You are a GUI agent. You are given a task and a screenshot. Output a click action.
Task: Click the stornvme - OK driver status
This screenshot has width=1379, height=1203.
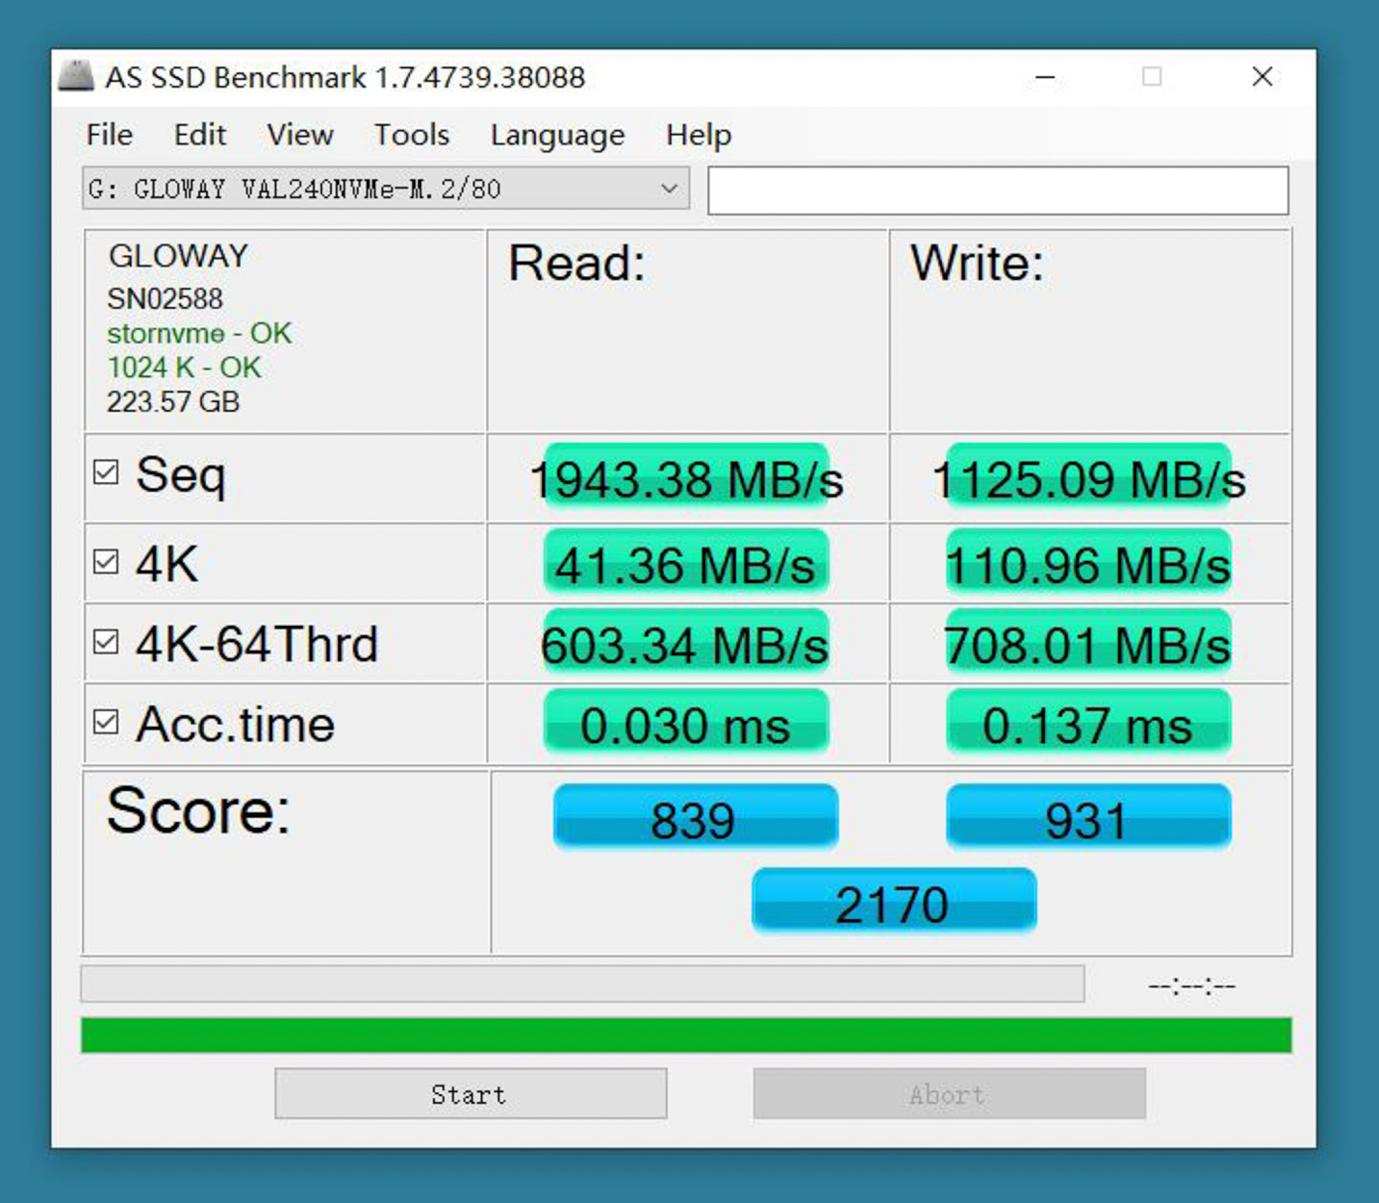pyautogui.click(x=199, y=332)
